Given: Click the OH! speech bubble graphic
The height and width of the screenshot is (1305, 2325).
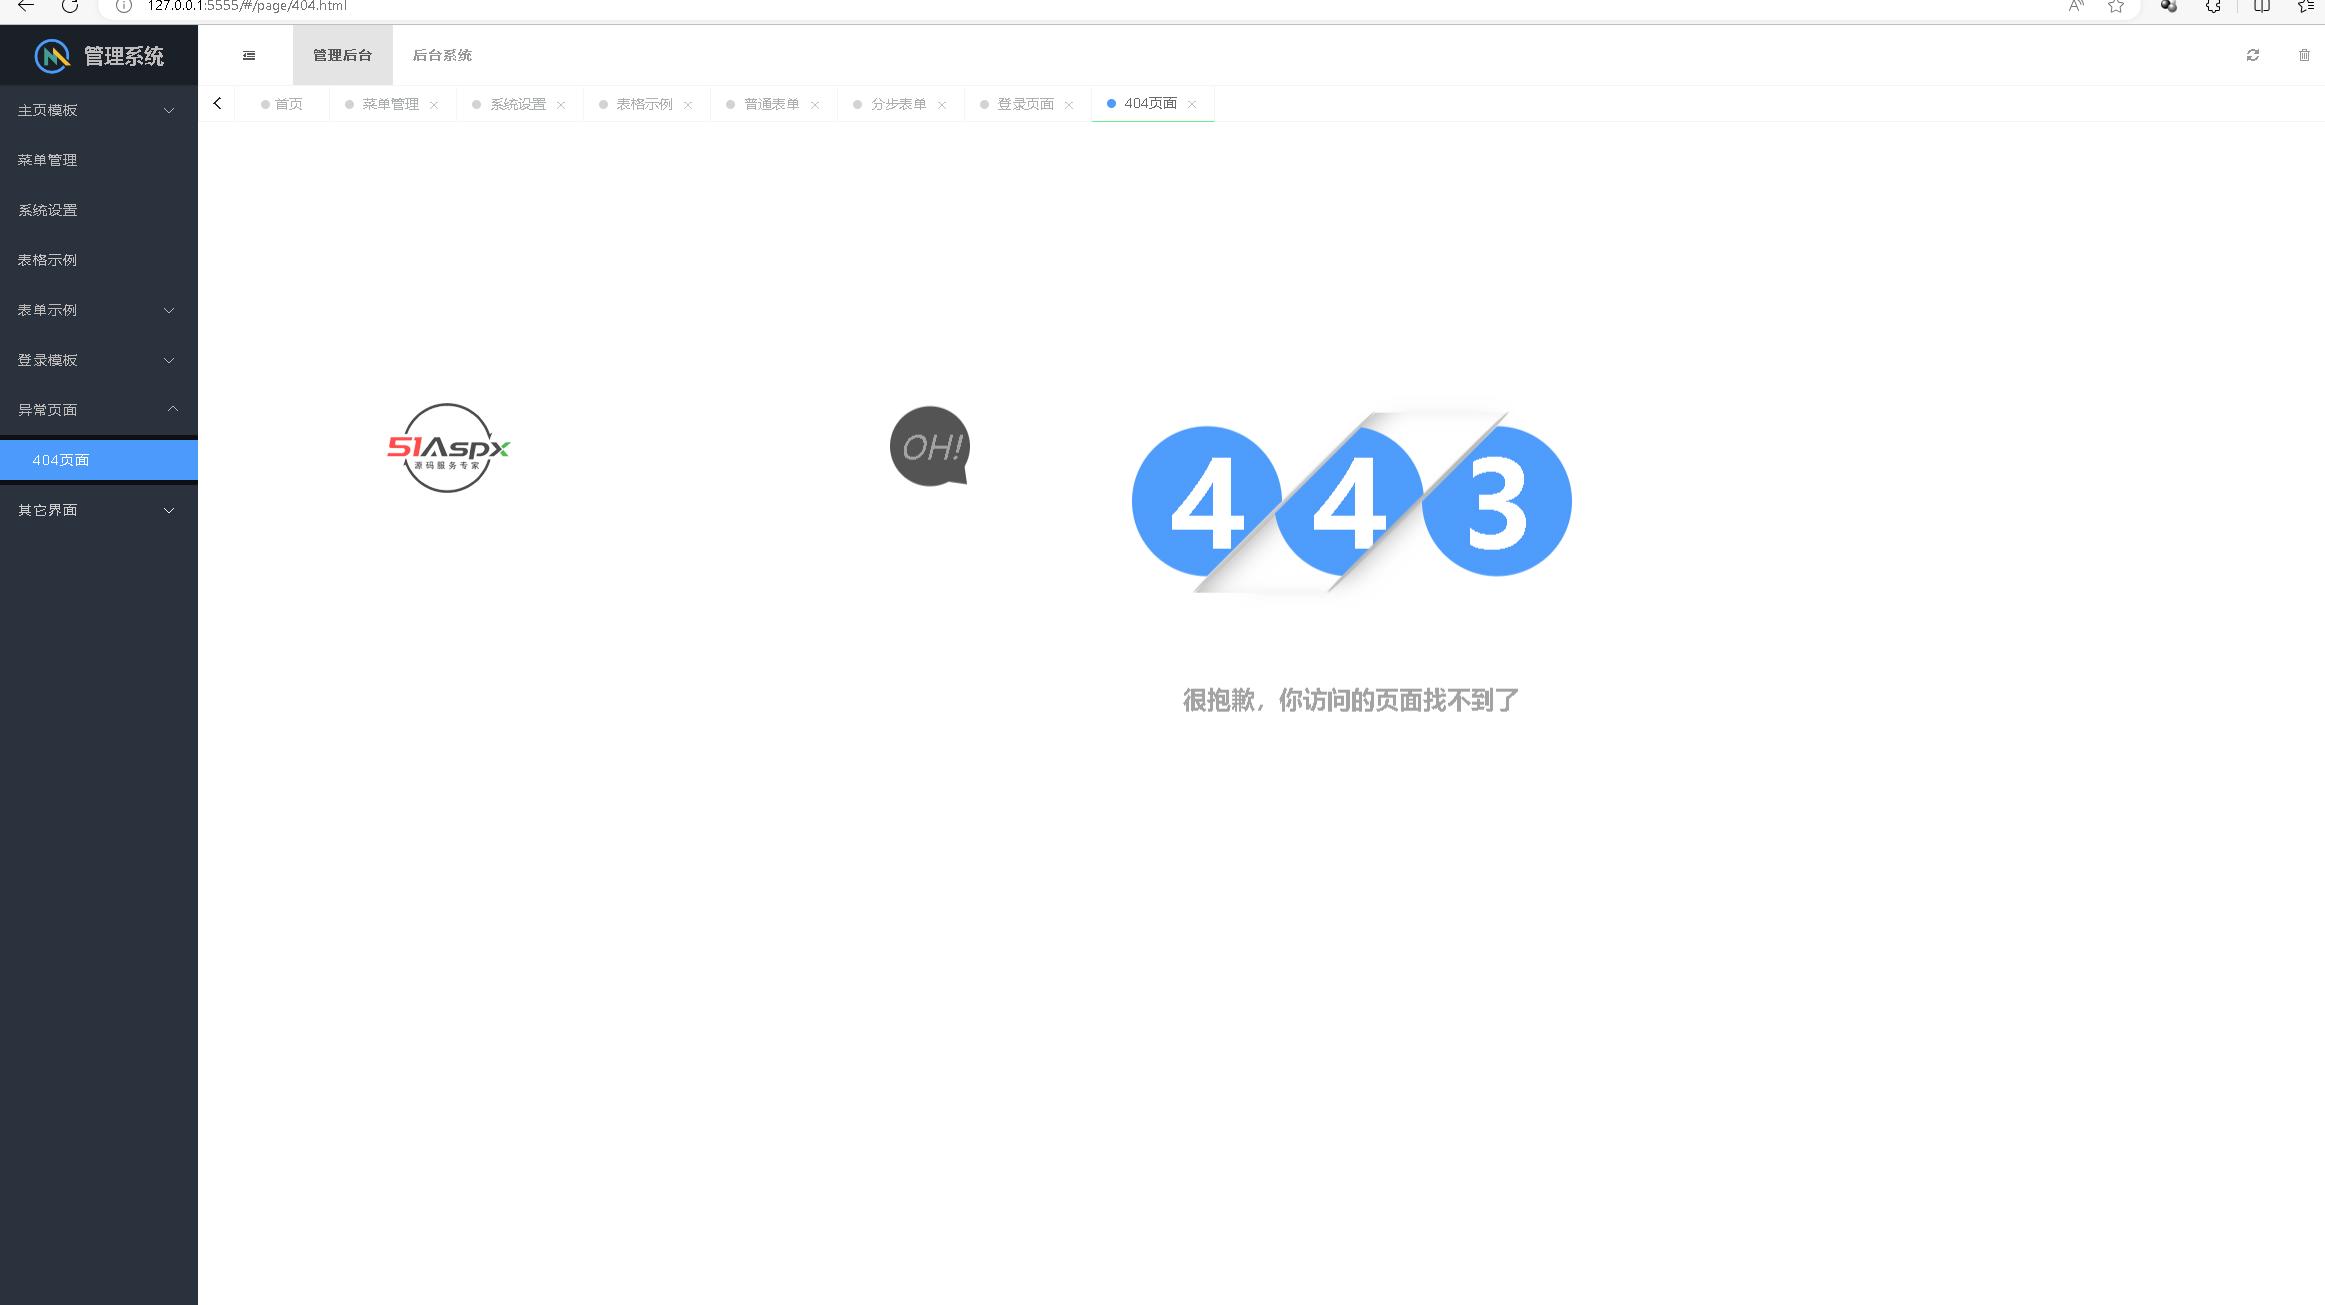Looking at the screenshot, I should (930, 446).
